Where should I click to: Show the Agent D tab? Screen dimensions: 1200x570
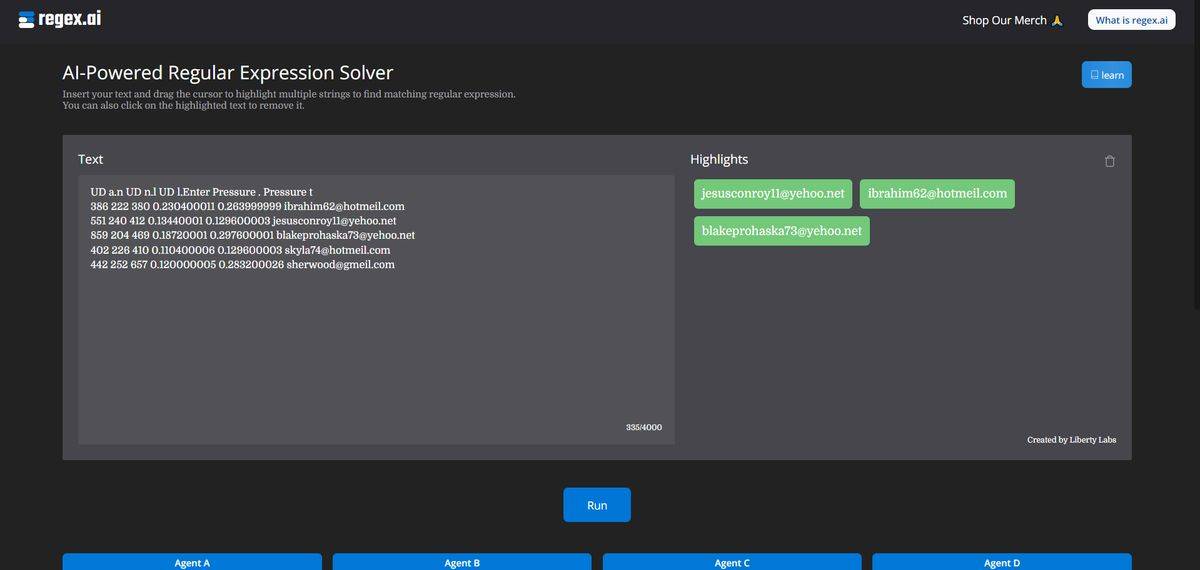point(1002,562)
